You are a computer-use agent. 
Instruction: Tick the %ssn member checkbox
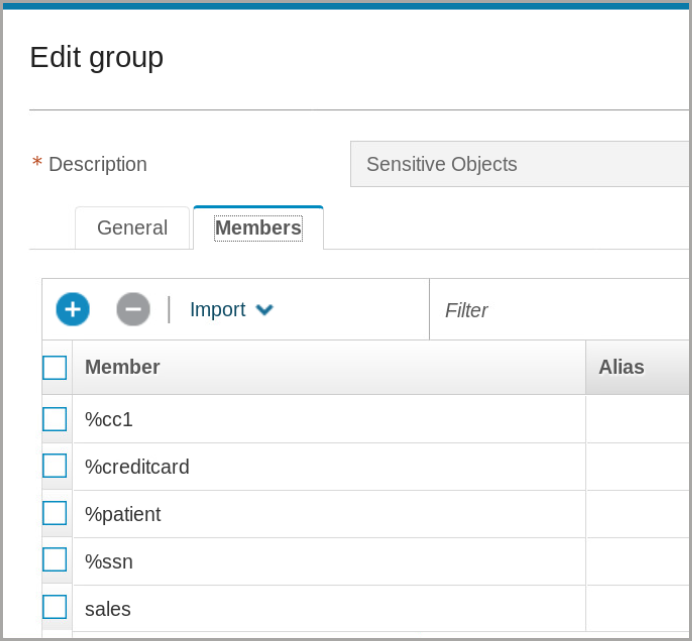coord(55,560)
